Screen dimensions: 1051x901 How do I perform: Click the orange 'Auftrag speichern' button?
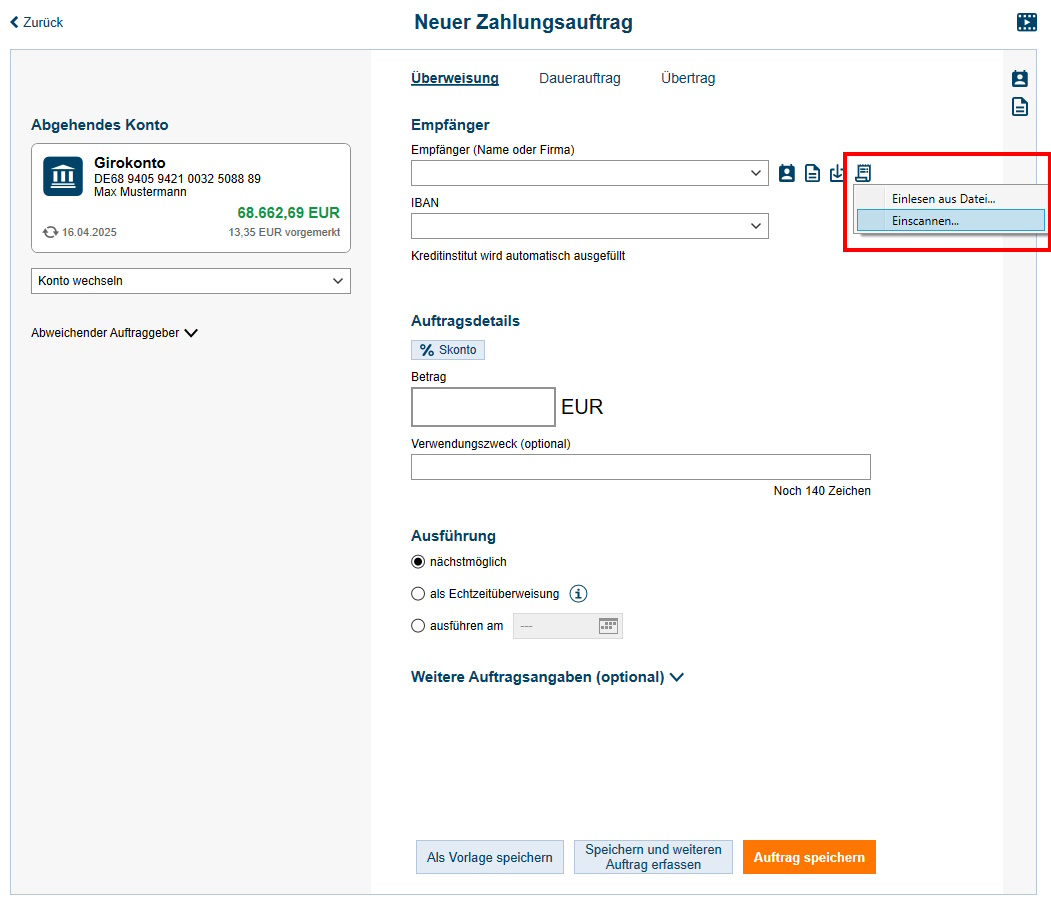[809, 857]
